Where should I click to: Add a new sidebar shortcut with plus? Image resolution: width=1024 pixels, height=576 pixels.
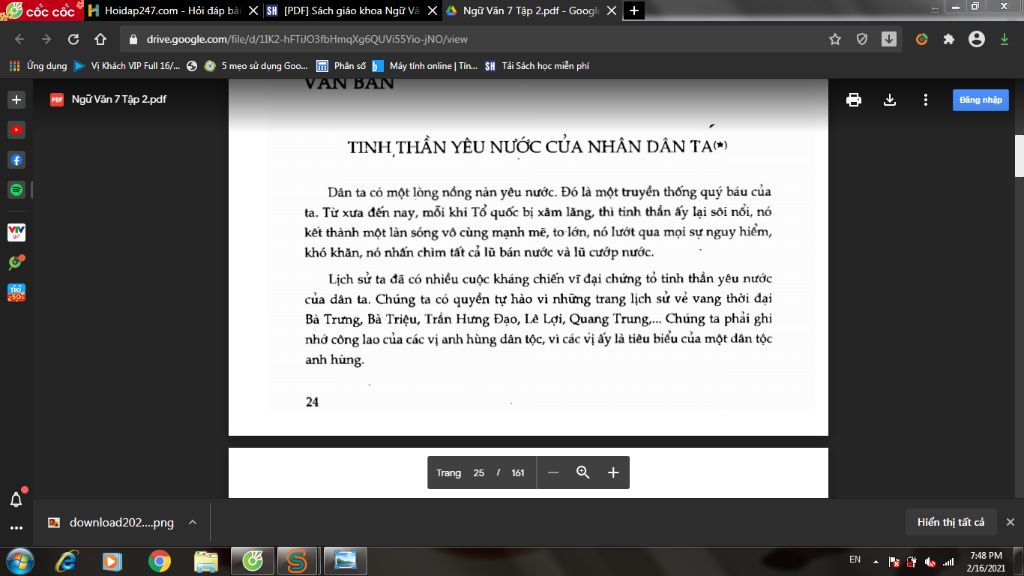click(16, 100)
